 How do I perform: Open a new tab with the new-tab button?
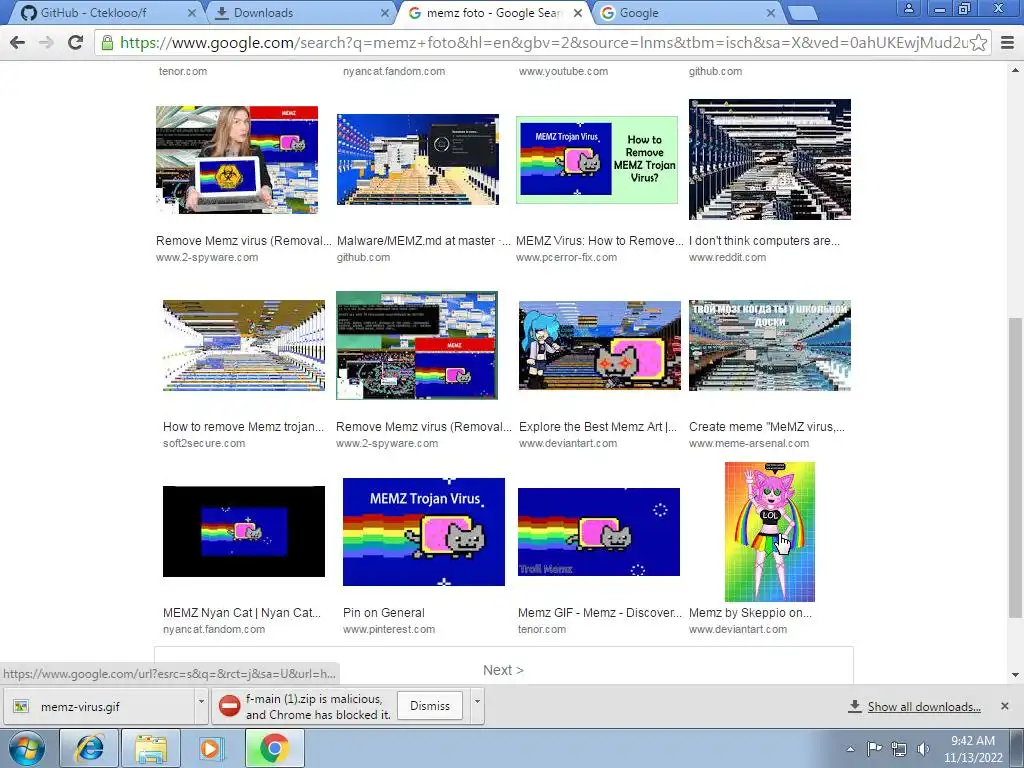(801, 13)
